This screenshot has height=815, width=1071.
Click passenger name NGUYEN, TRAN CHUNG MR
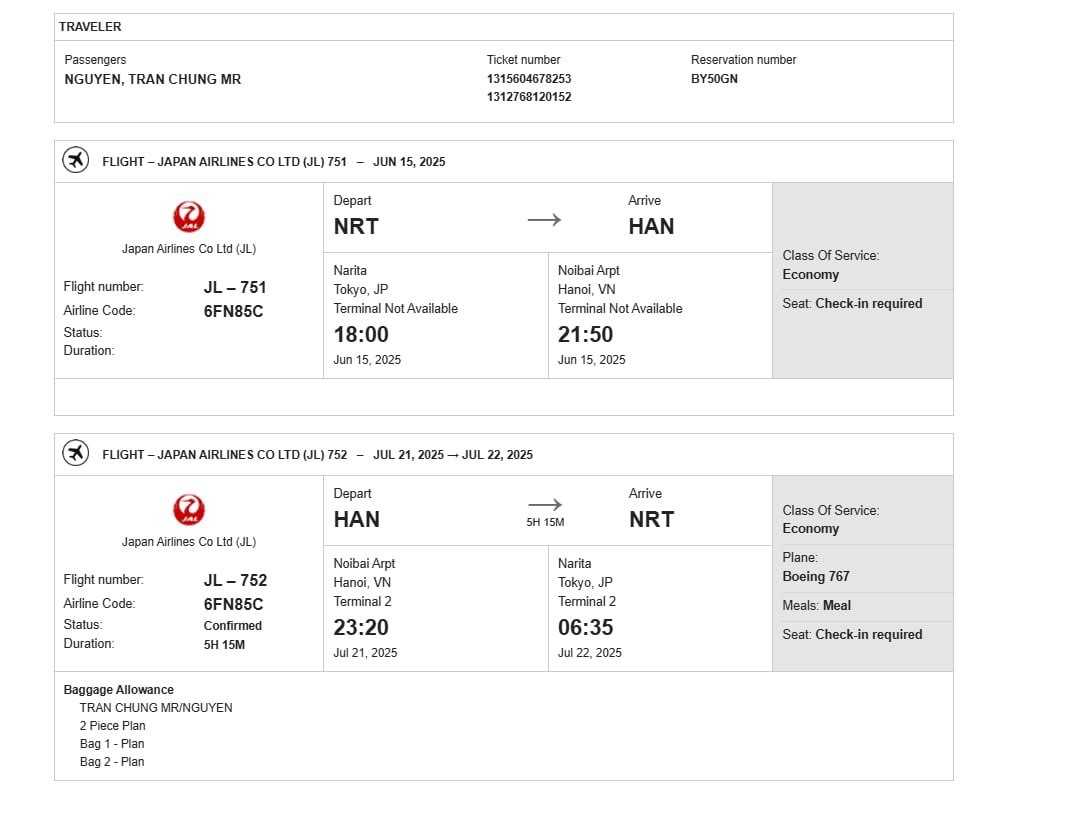153,79
